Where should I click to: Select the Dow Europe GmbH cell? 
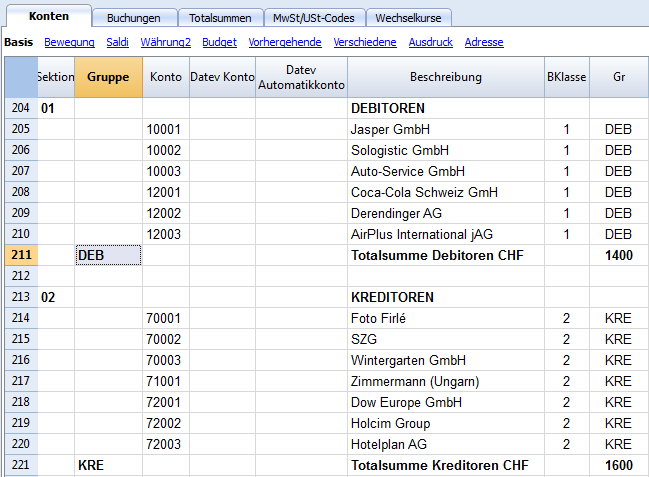click(x=446, y=402)
